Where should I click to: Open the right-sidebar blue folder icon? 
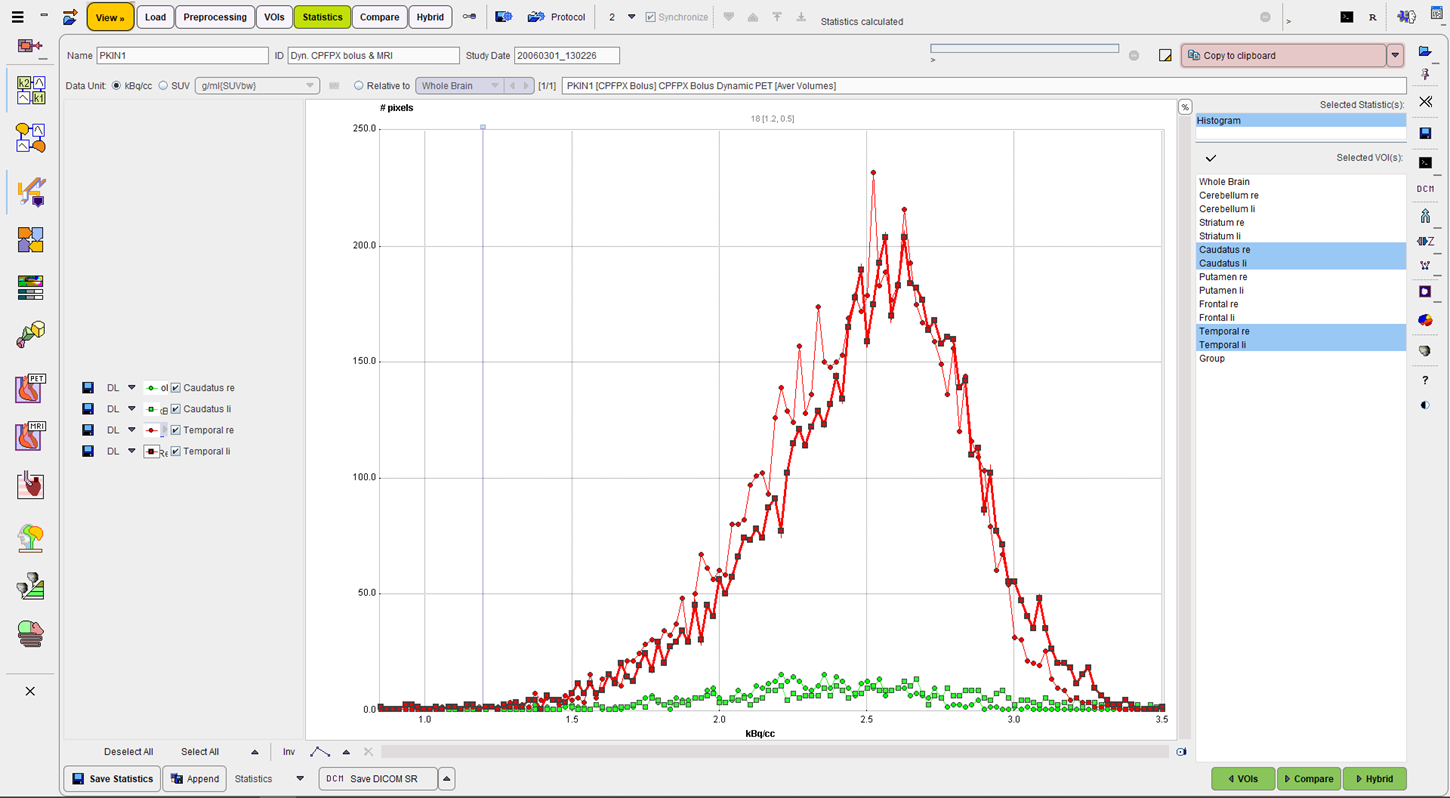coord(1425,52)
